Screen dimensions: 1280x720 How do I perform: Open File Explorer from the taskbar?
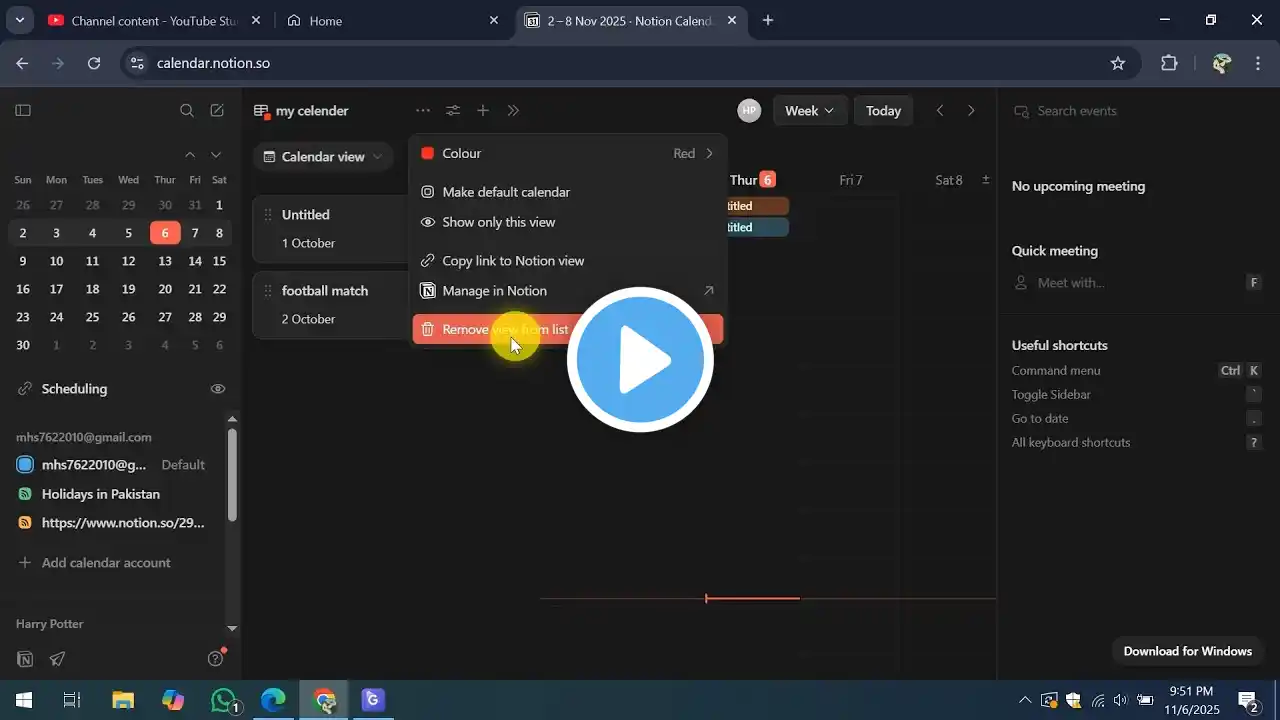[123, 700]
